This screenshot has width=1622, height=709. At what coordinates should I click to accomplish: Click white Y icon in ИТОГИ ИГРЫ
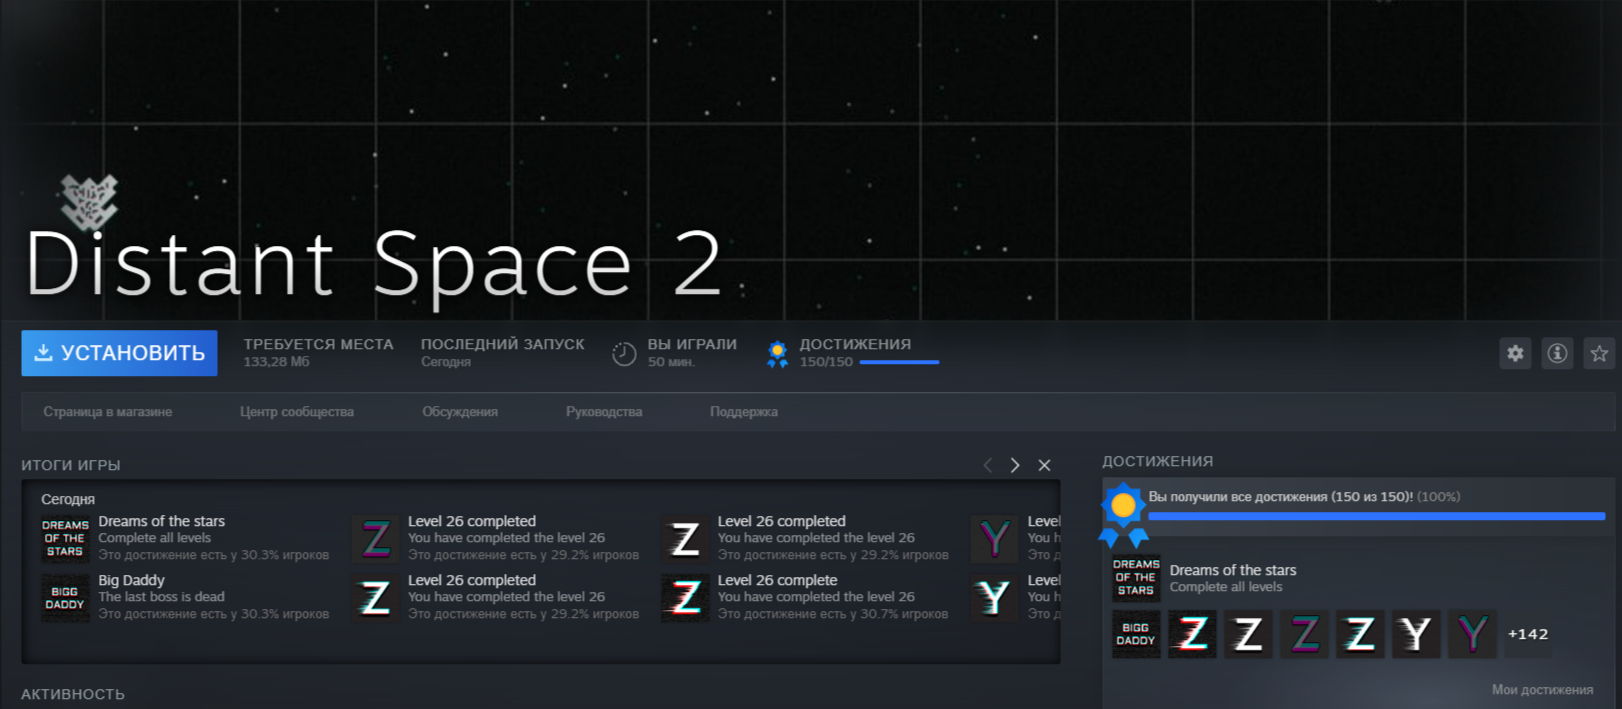click(994, 597)
